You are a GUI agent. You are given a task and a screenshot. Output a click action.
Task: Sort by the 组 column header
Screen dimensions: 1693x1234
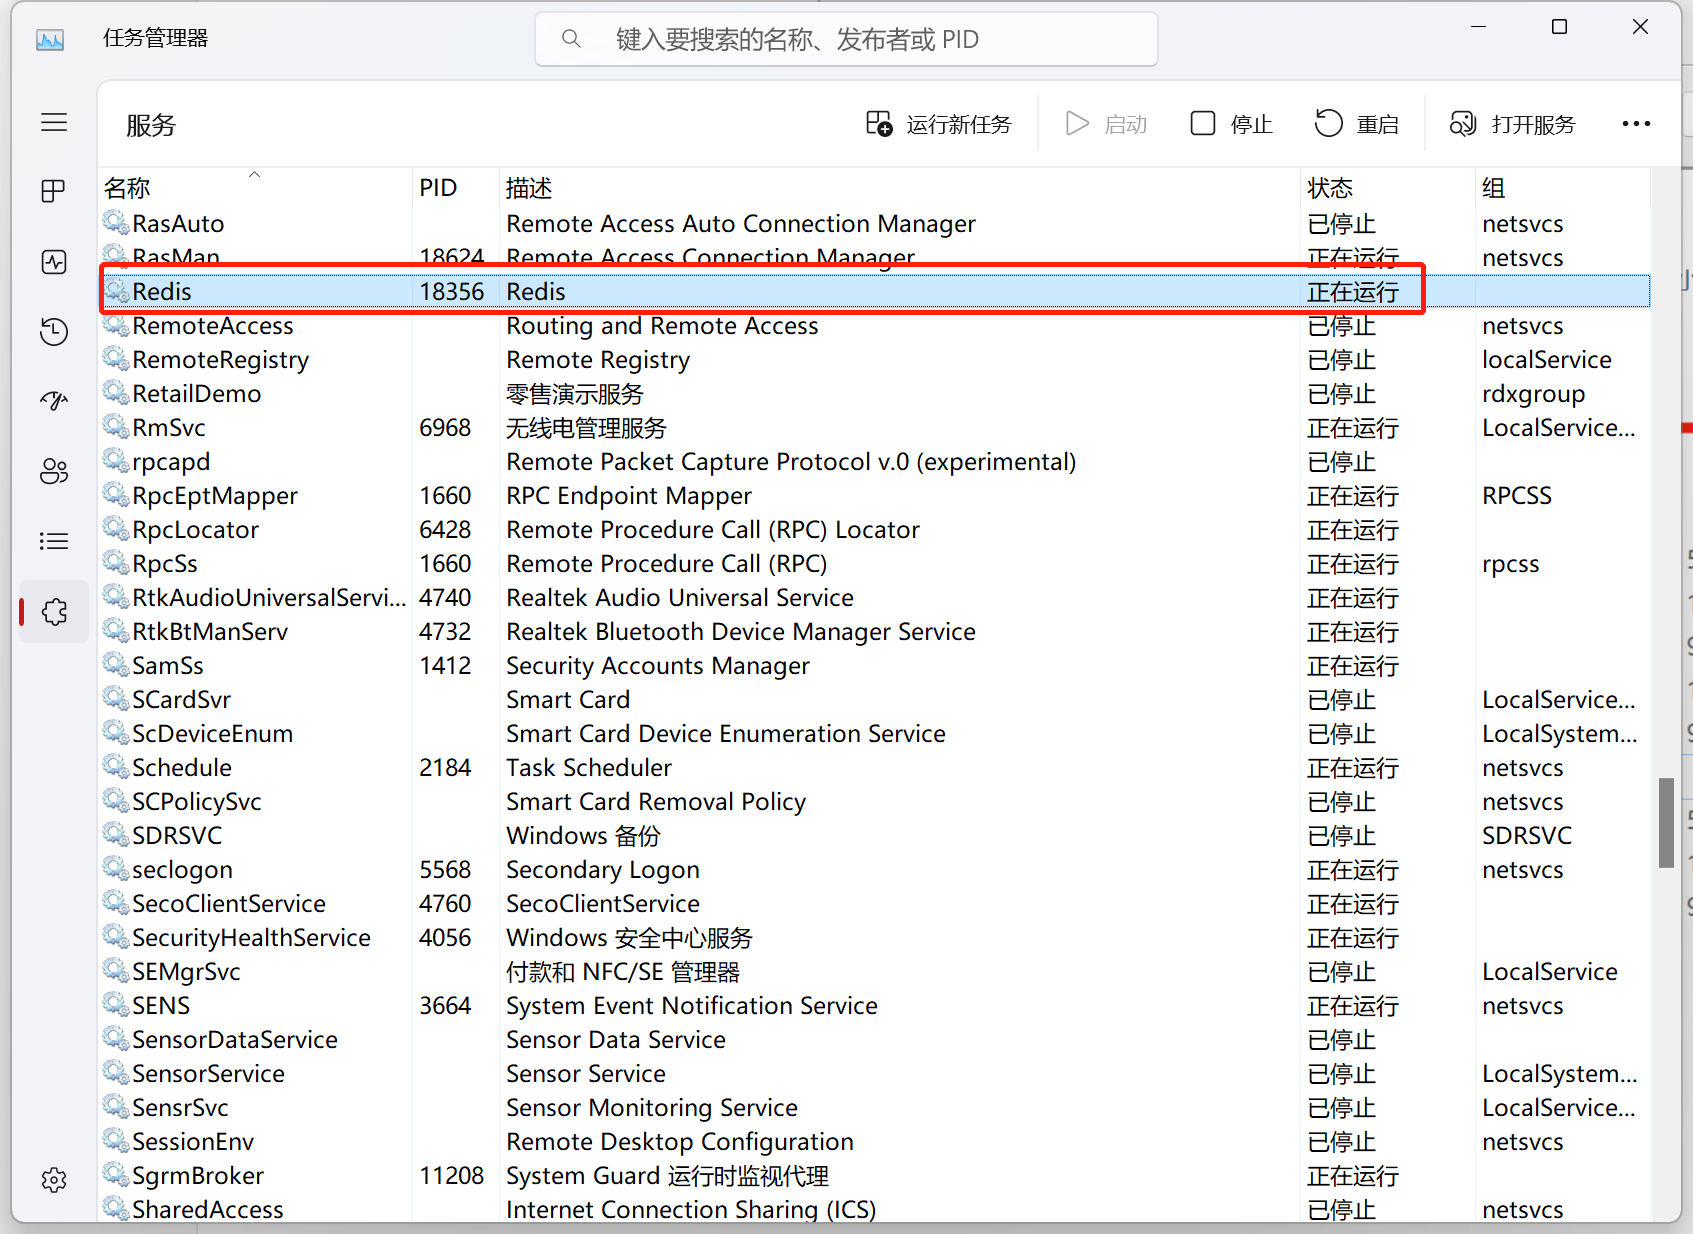[1563, 187]
